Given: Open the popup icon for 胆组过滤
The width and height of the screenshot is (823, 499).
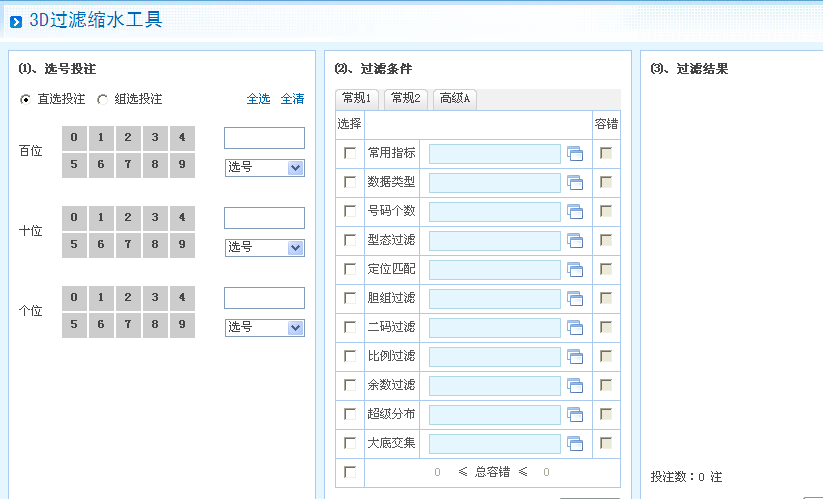Looking at the screenshot, I should click(575, 299).
